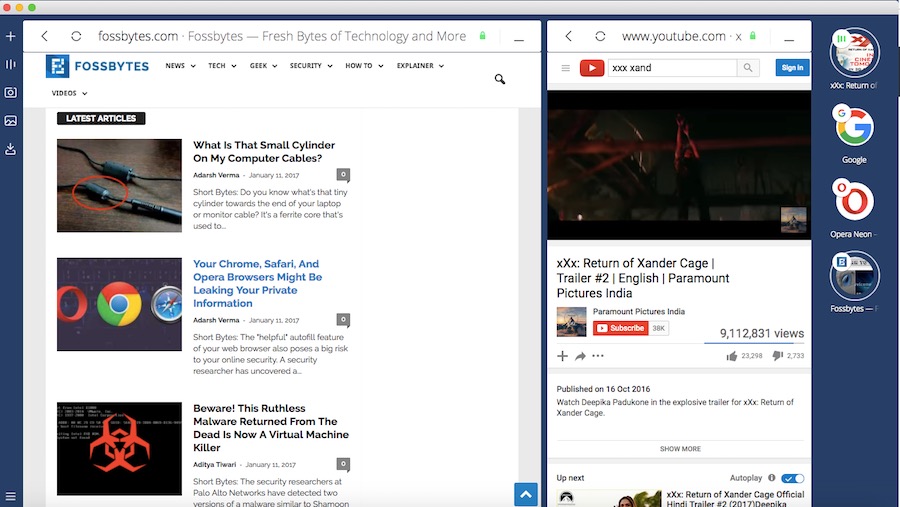Click the YouTube logo
The image size is (900, 507).
tap(592, 68)
